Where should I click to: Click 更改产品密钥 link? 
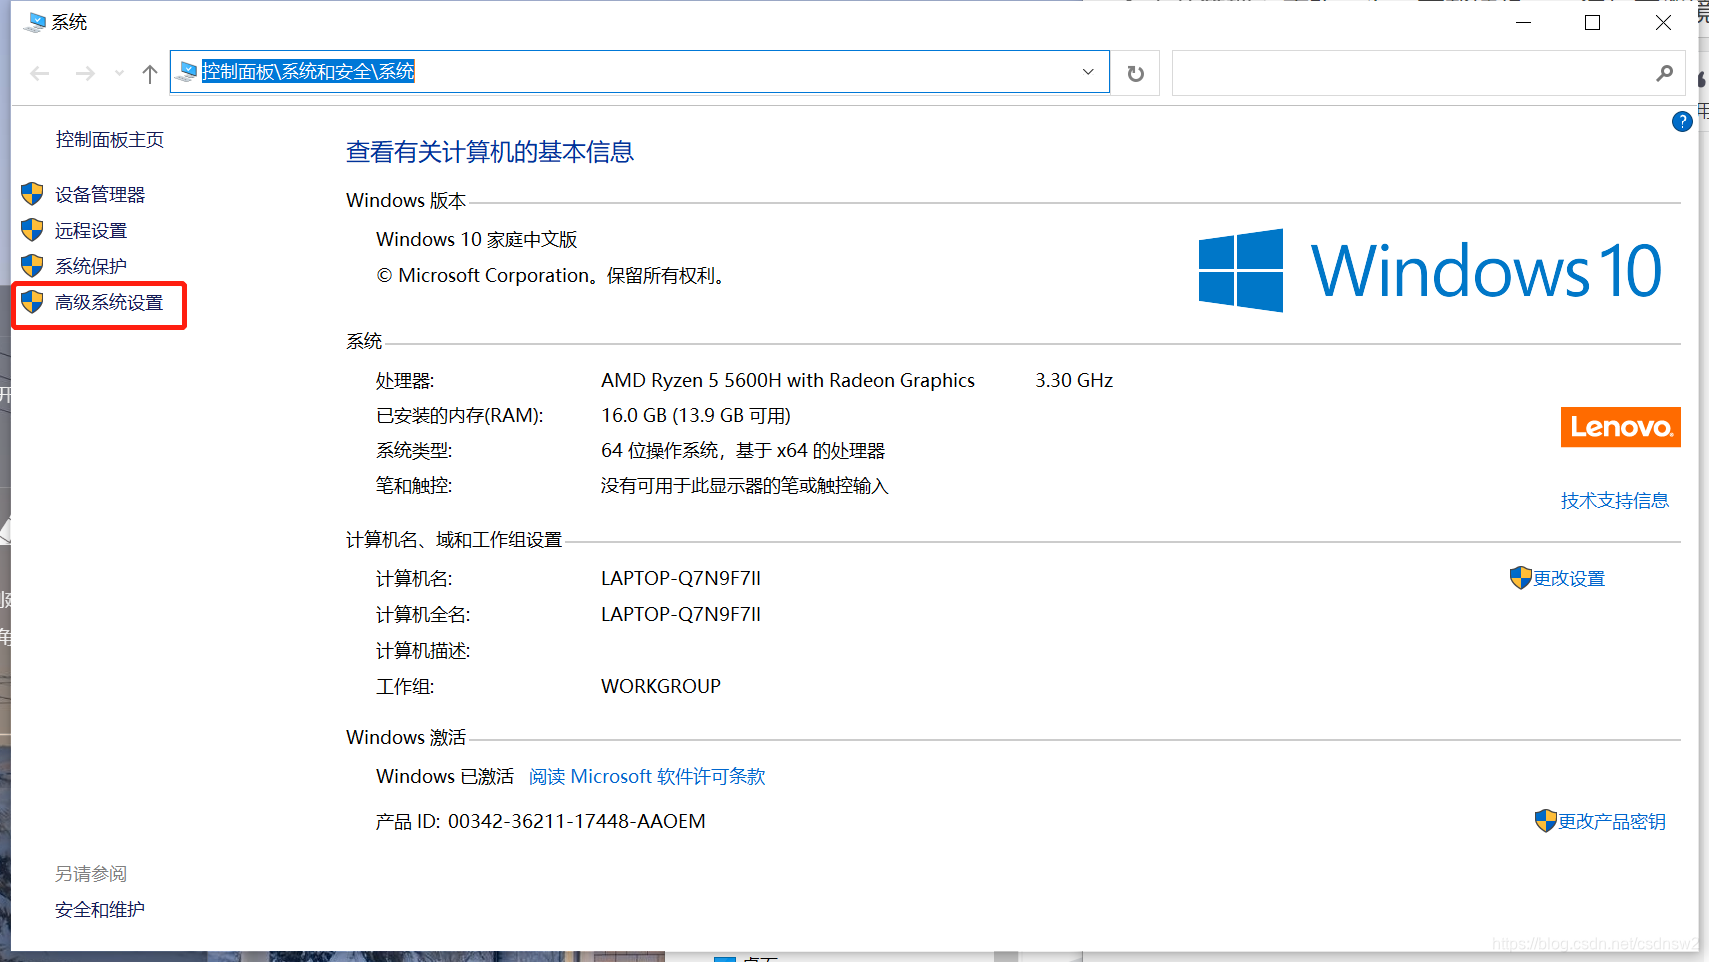coord(1612,821)
